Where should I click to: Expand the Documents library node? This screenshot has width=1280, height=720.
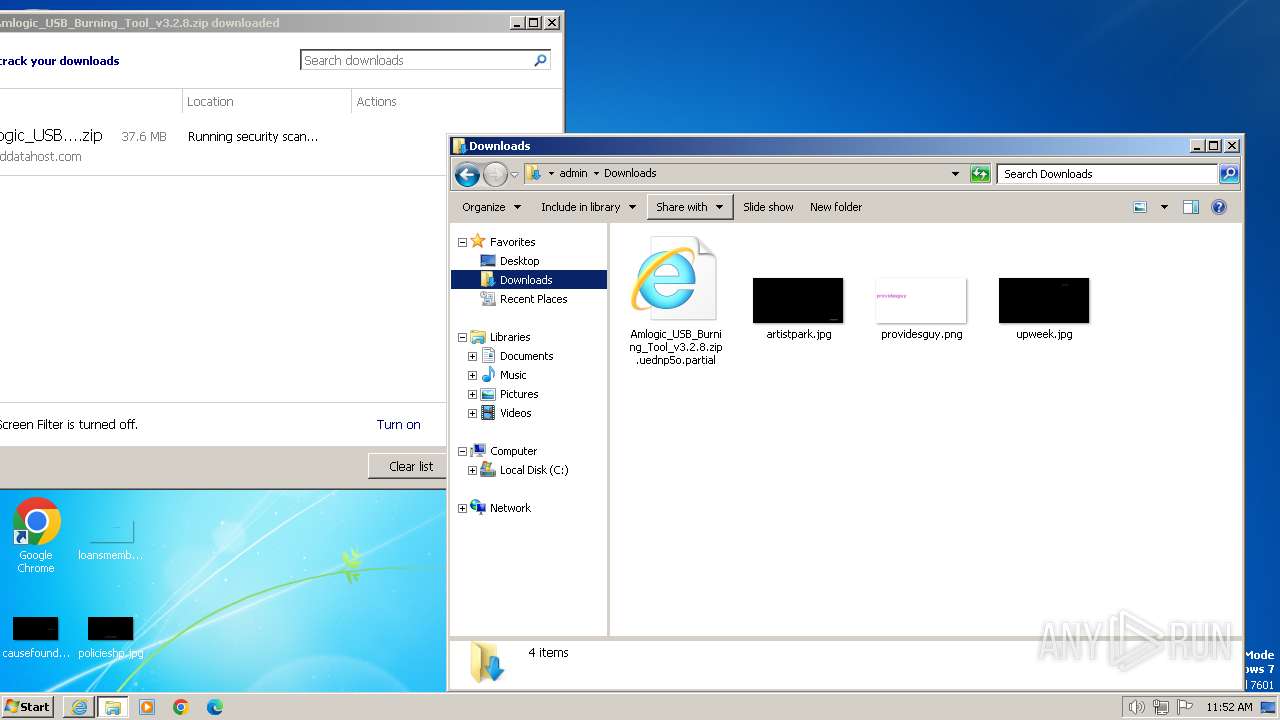[472, 356]
